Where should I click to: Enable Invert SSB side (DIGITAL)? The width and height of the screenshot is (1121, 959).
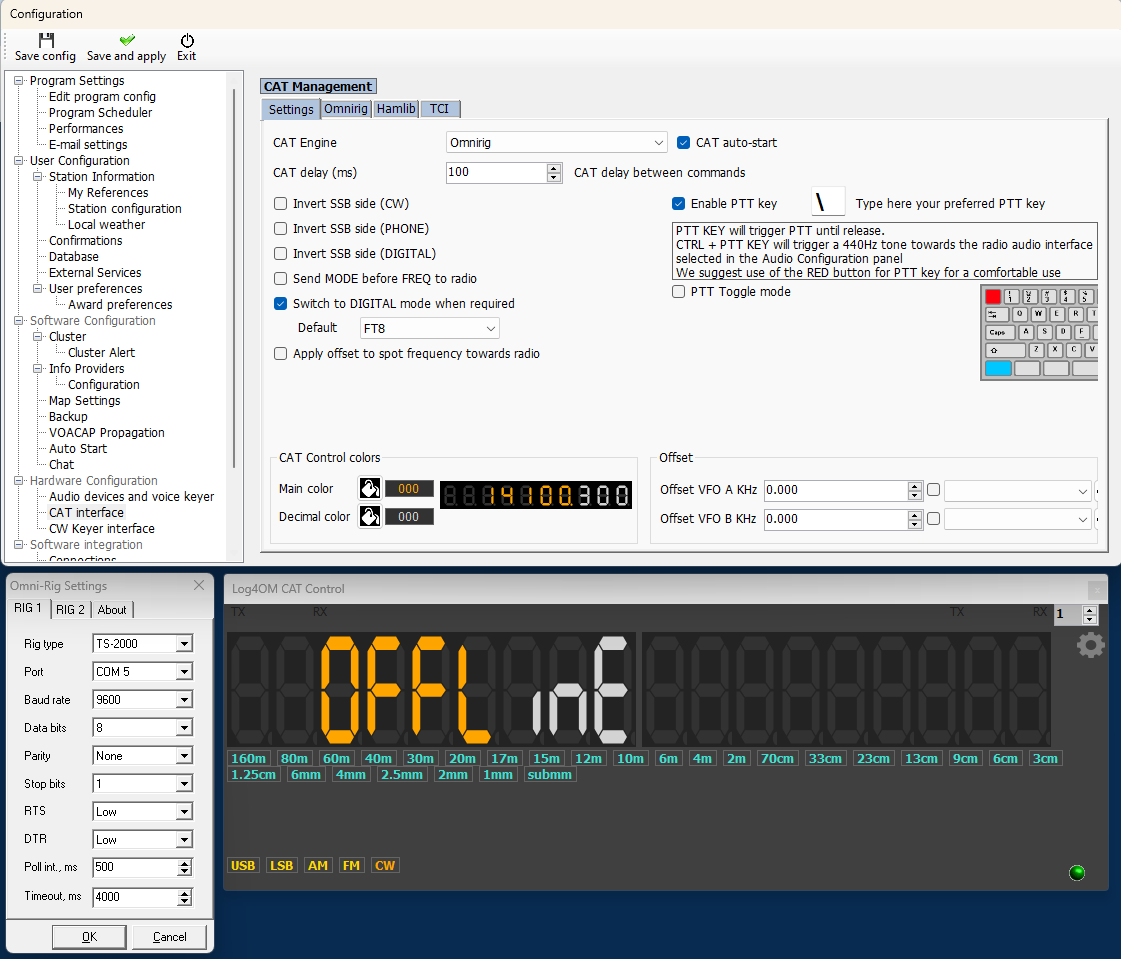[x=281, y=253]
